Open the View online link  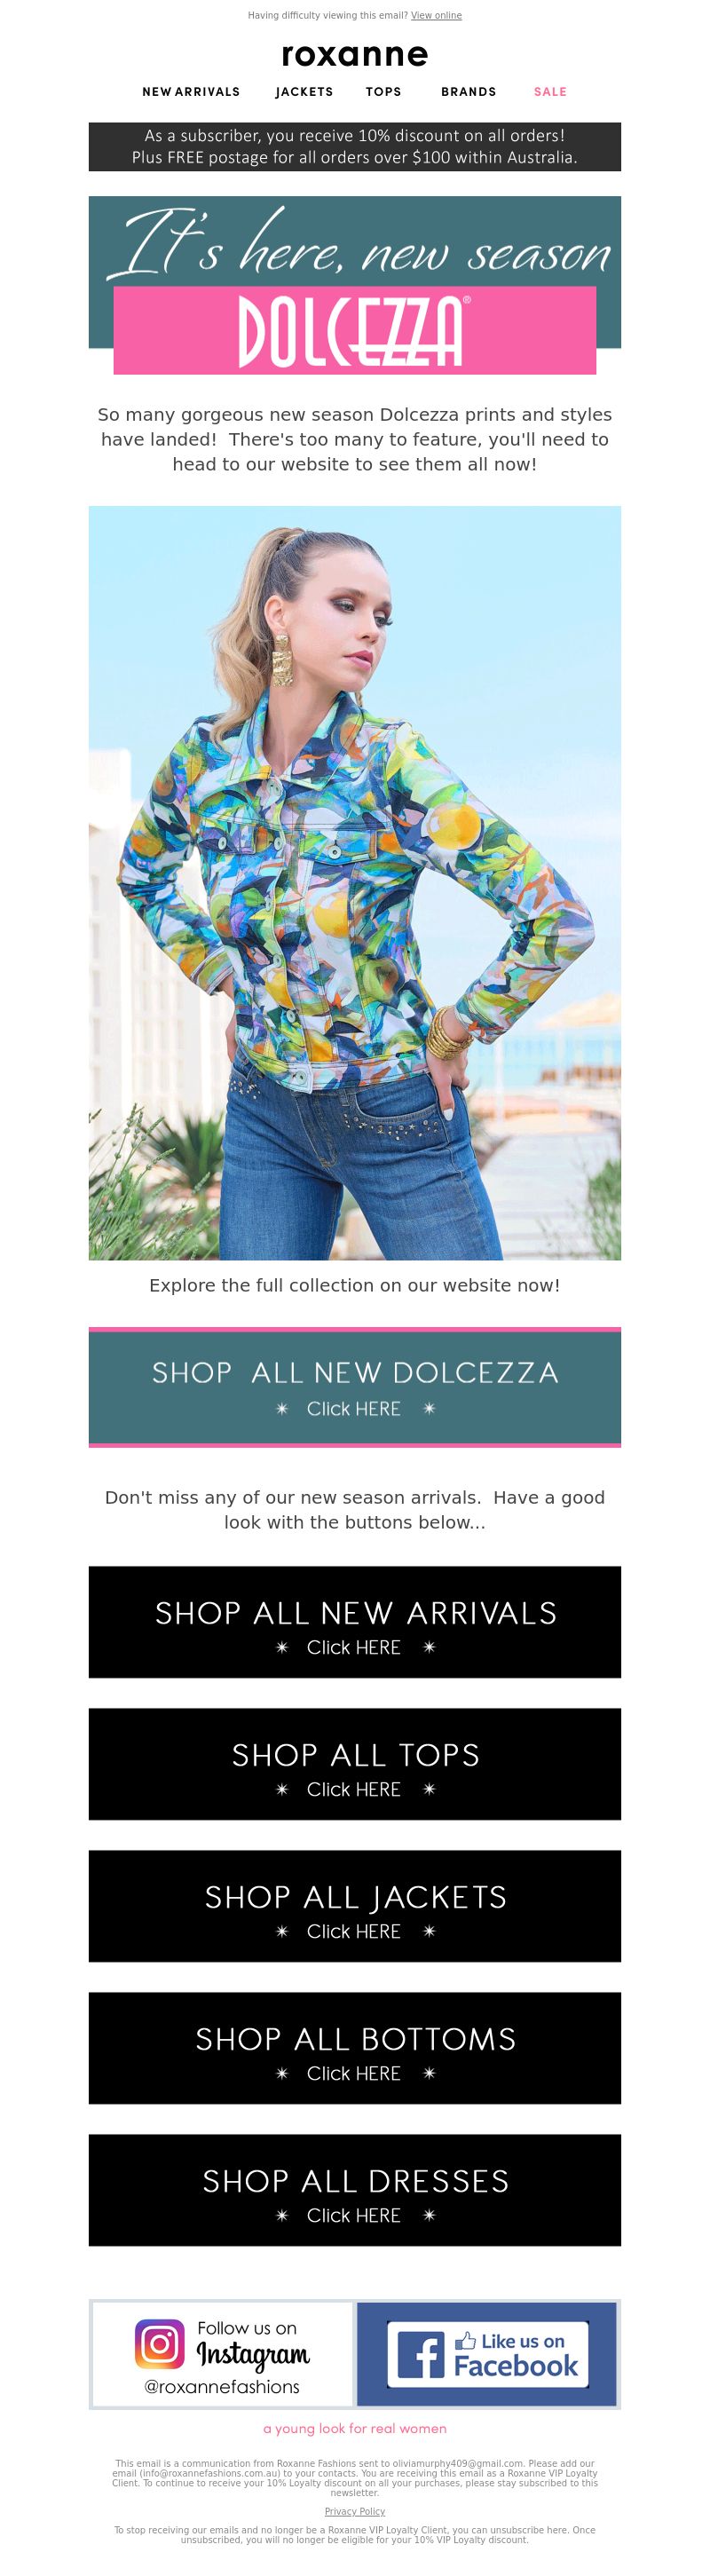[436, 15]
